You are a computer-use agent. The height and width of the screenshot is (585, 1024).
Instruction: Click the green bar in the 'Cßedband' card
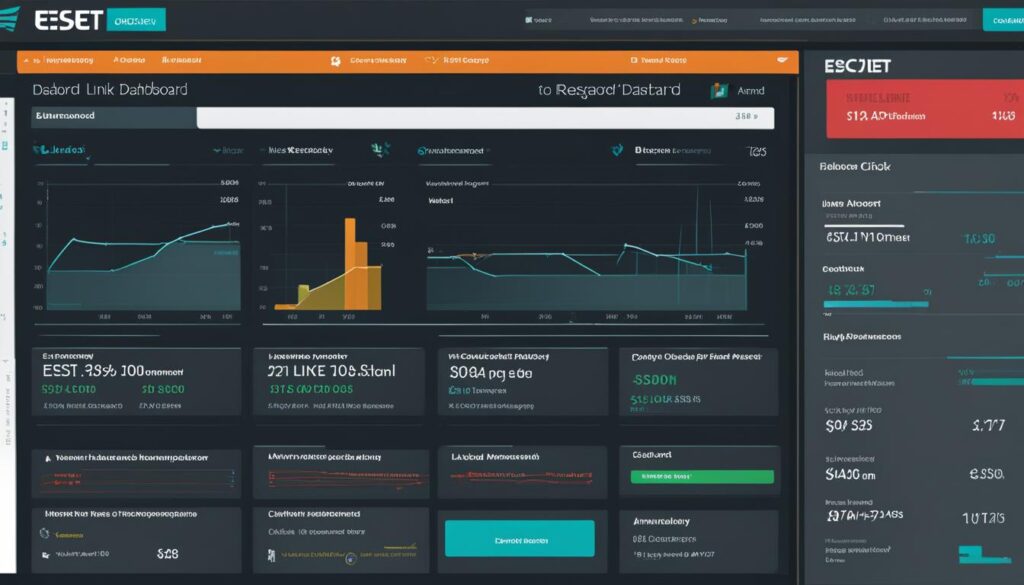tap(702, 477)
